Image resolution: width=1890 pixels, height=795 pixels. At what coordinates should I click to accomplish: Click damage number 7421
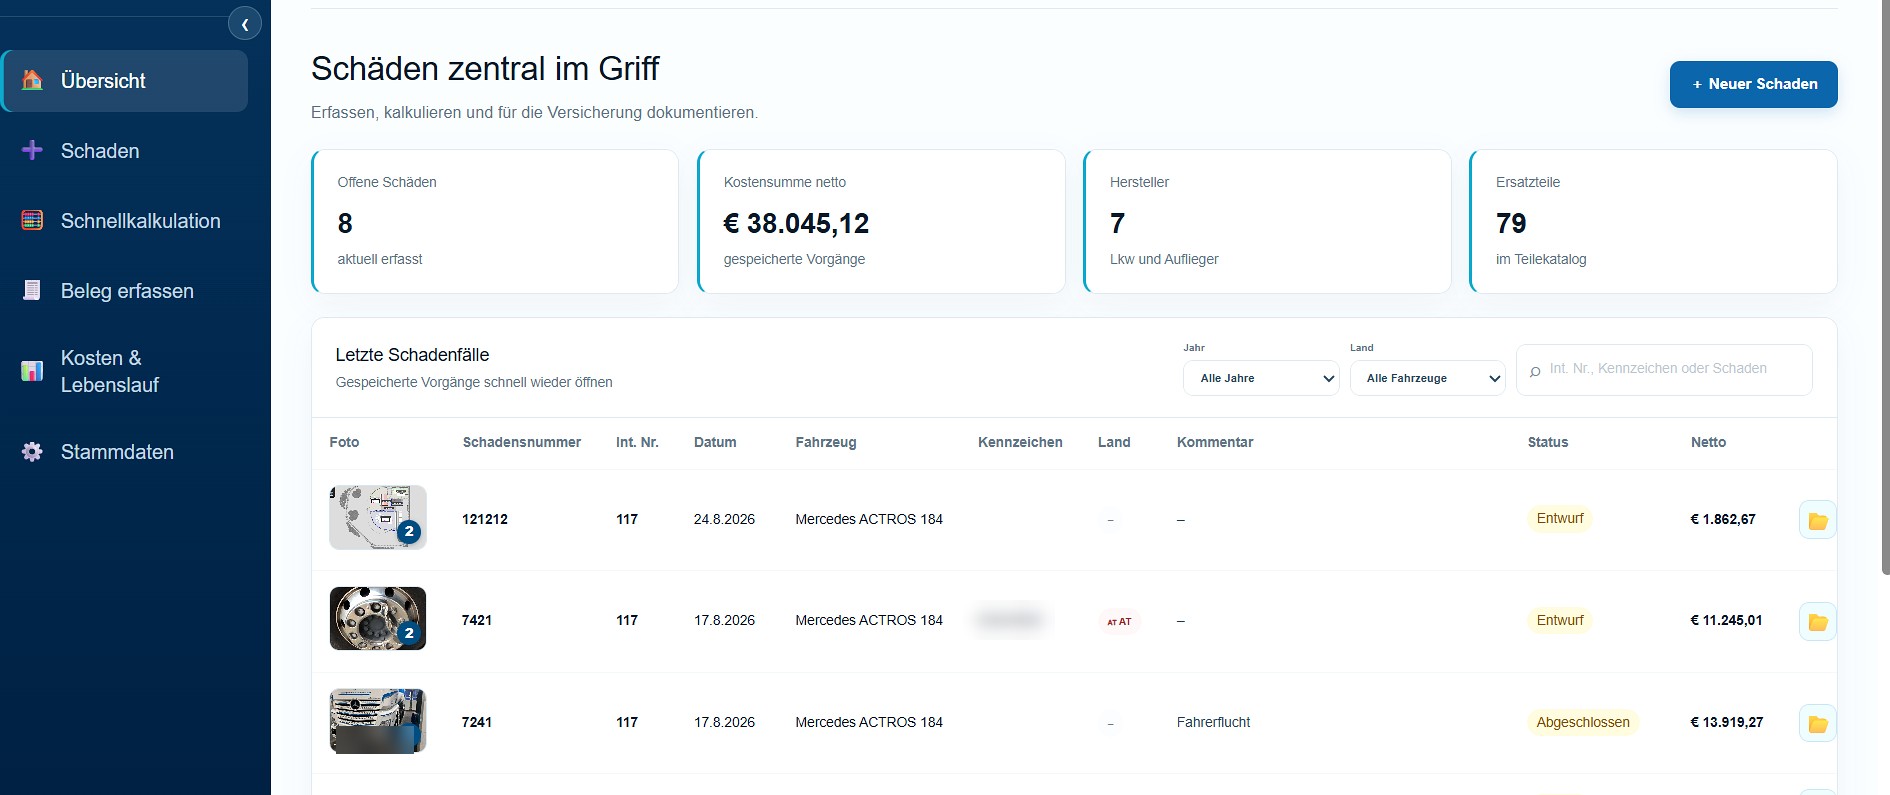pos(477,620)
